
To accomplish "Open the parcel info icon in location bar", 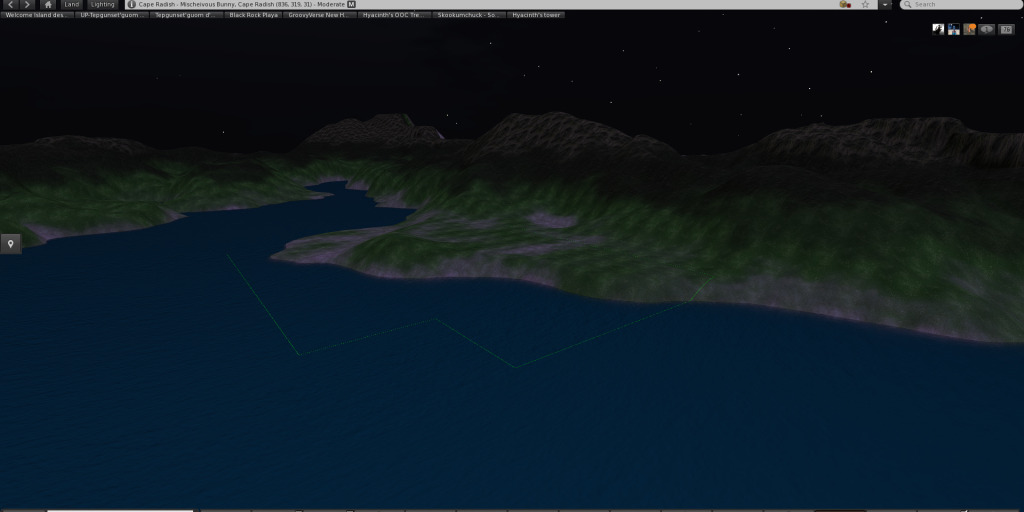I will 132,4.
